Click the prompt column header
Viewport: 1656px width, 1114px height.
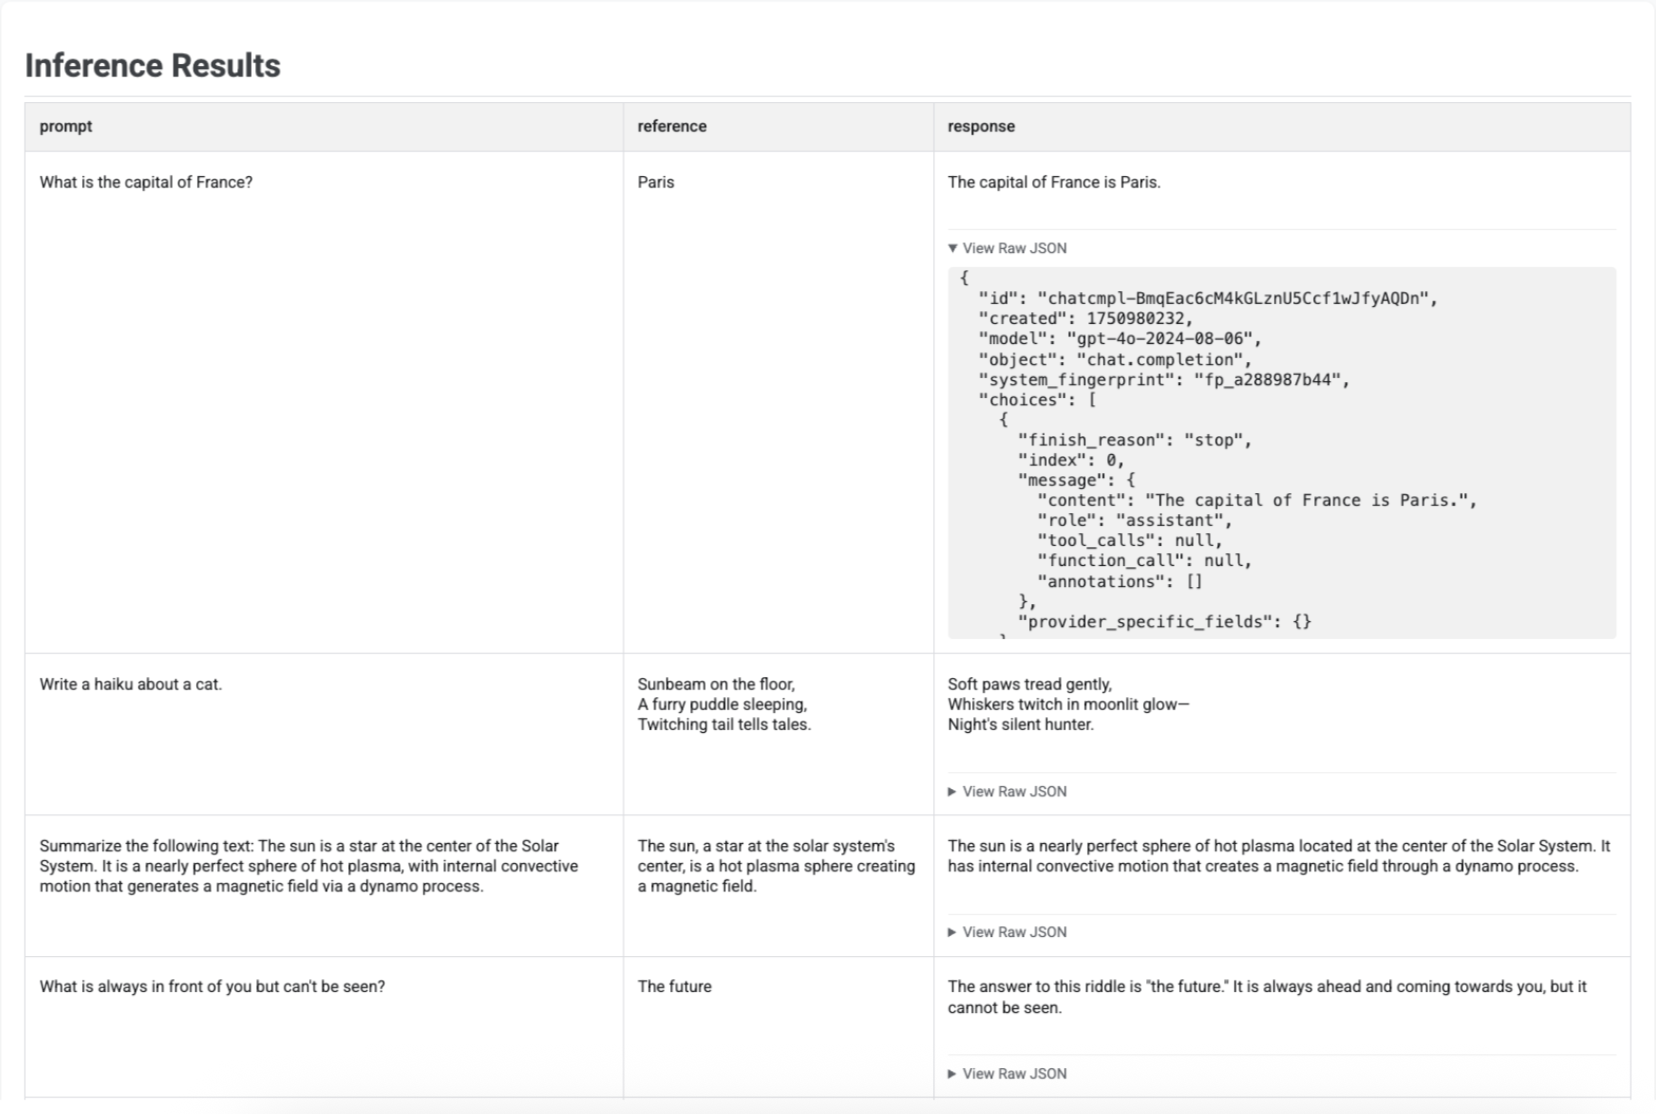[x=66, y=126]
